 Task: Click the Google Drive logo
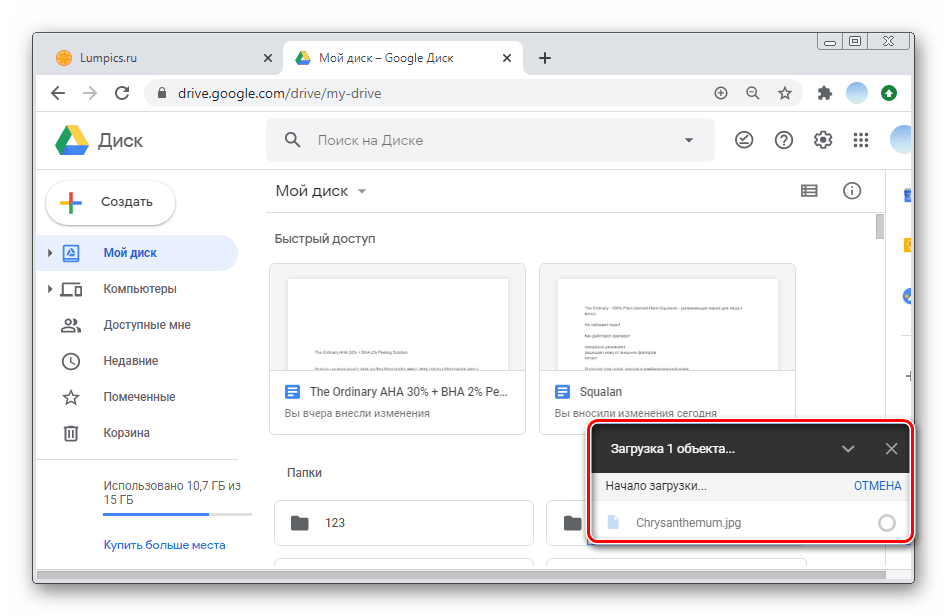click(x=72, y=140)
